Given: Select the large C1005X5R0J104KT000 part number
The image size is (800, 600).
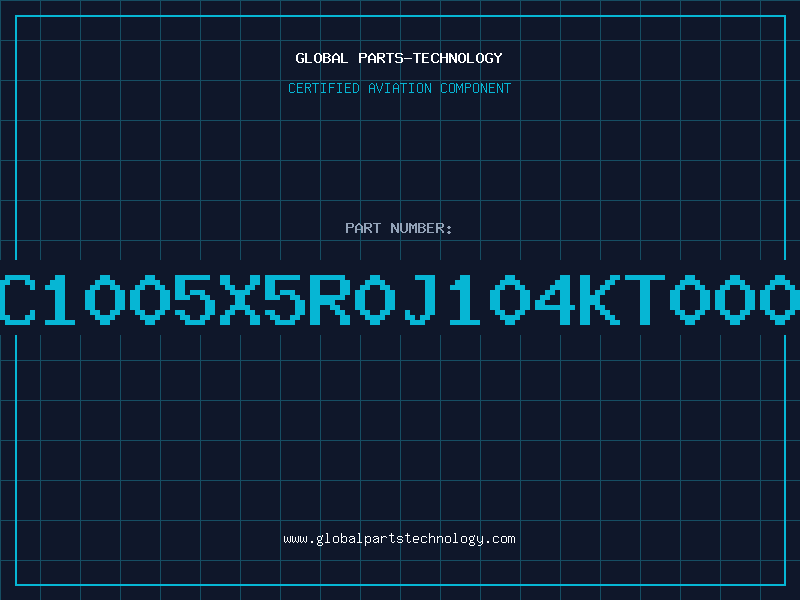Looking at the screenshot, I should (x=400, y=299).
